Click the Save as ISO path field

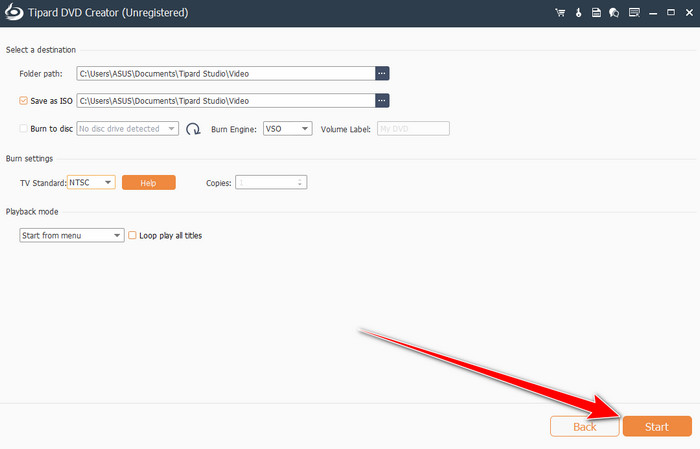tap(226, 100)
